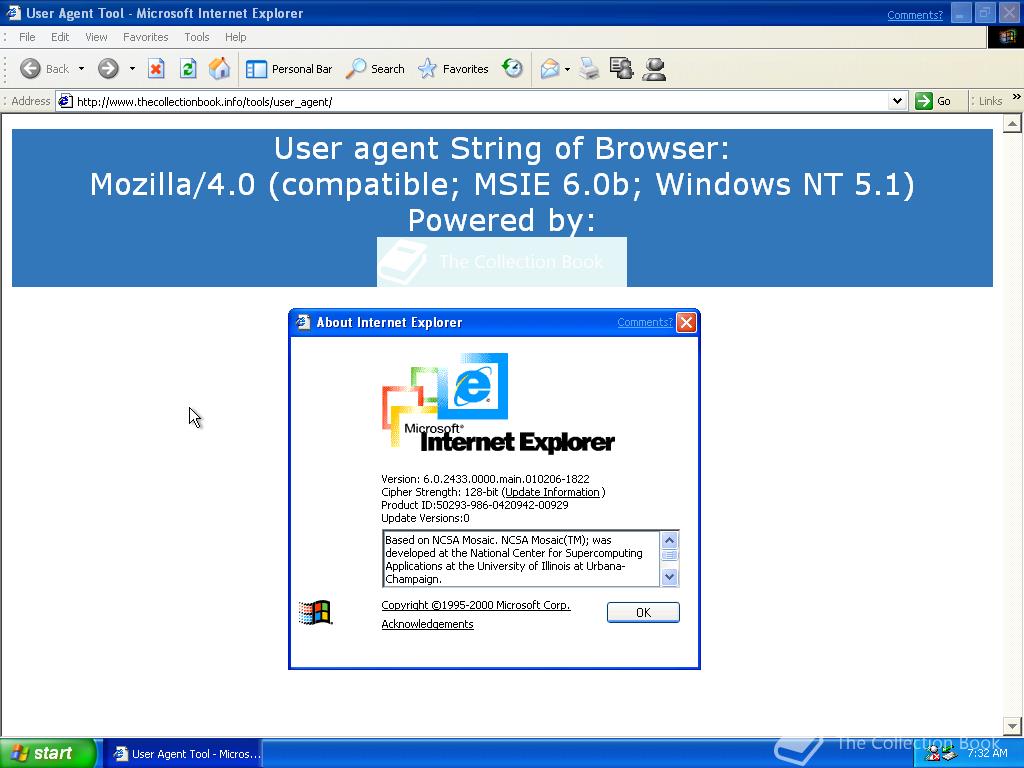1024x768 pixels.
Task: Click Comments? link in About dialog
Action: point(645,322)
